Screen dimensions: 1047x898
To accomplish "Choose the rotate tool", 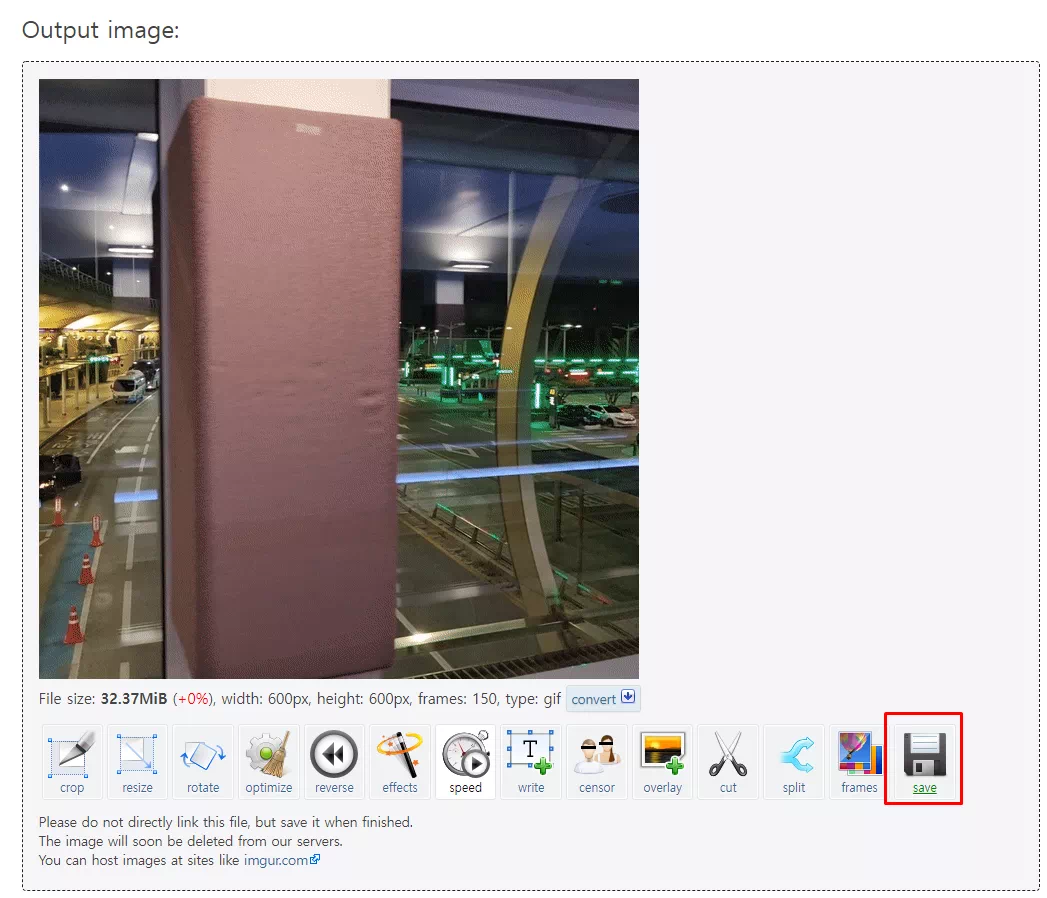I will pos(203,762).
